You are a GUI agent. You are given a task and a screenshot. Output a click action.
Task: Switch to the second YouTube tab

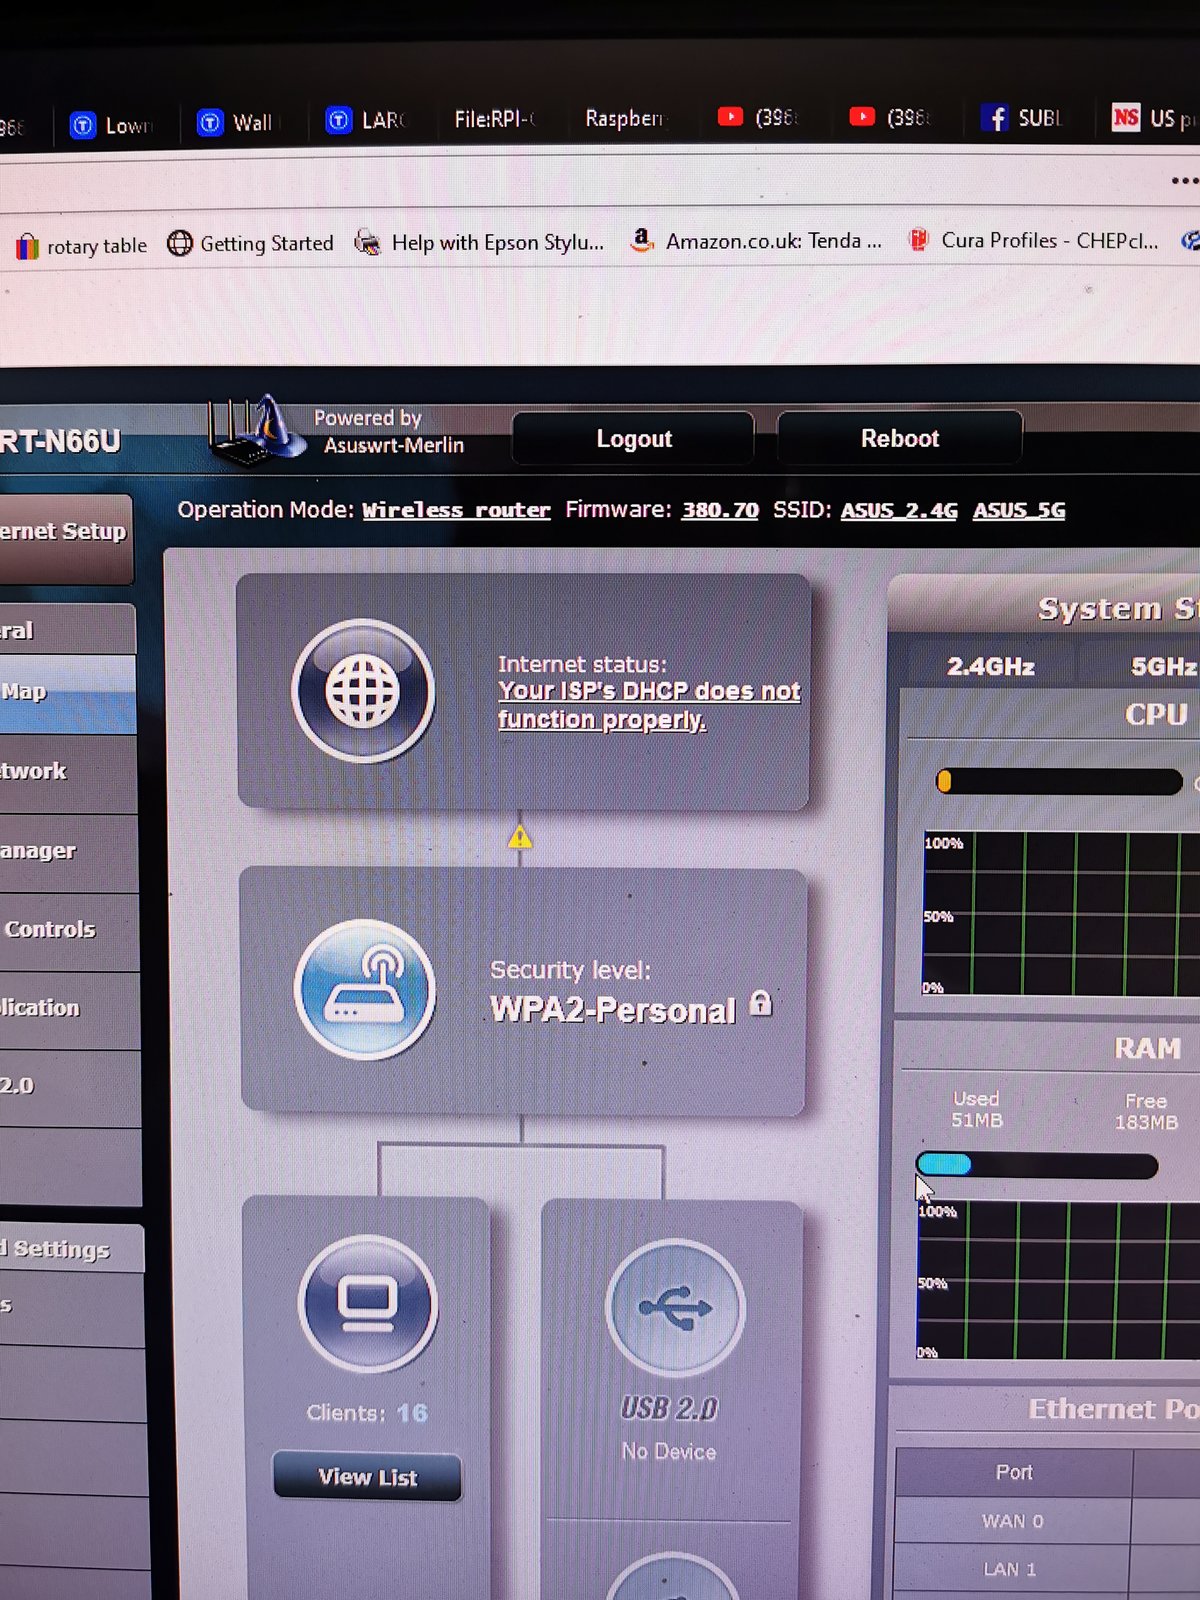(x=889, y=117)
